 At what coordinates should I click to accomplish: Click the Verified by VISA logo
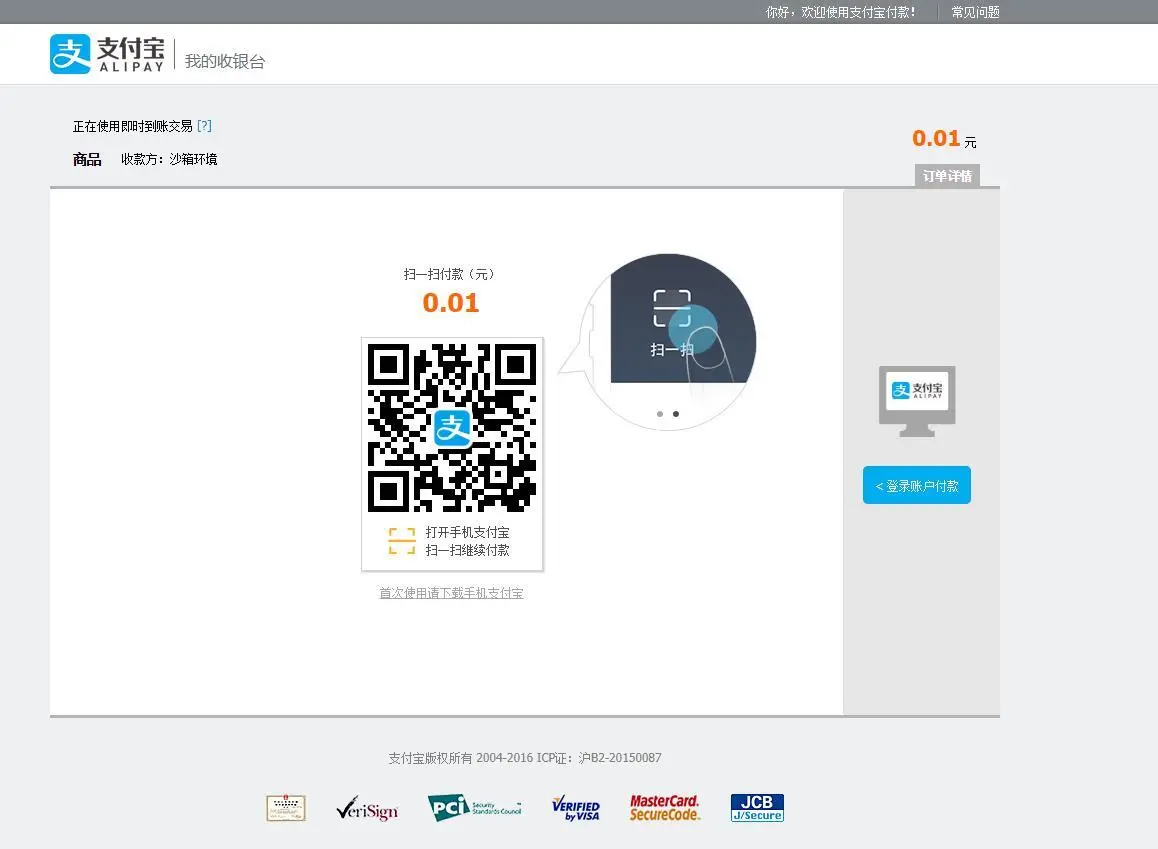(x=576, y=808)
